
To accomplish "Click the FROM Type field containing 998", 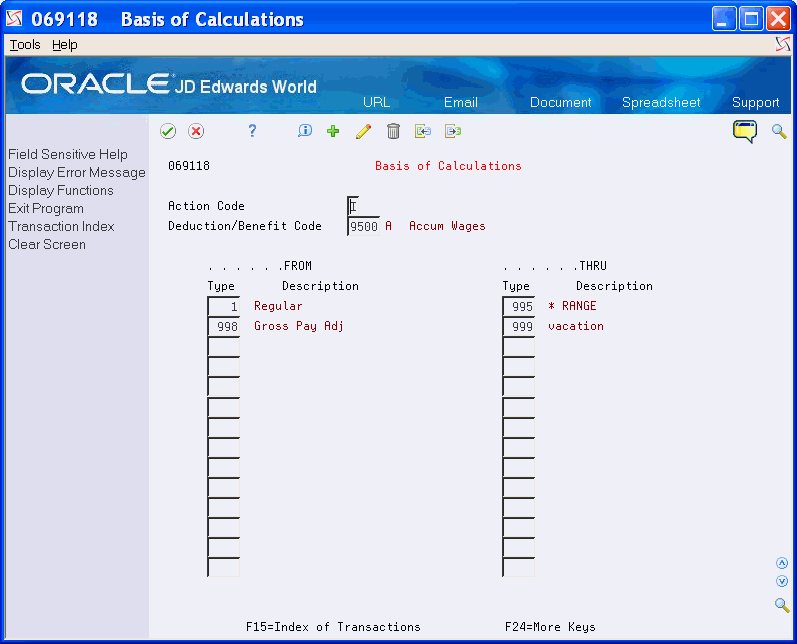I will [x=224, y=326].
